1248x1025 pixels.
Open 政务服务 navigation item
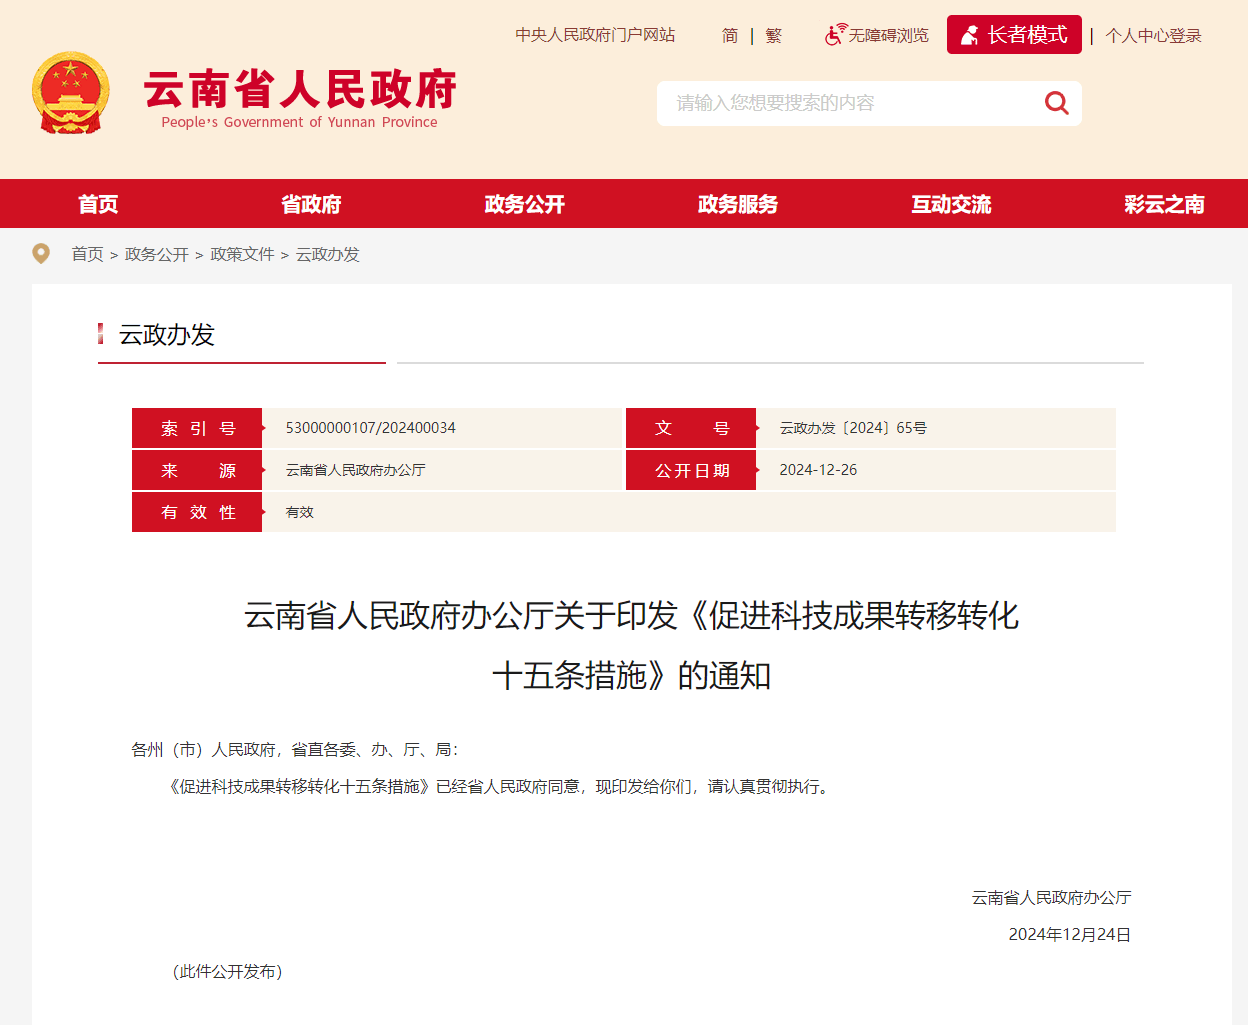pyautogui.click(x=738, y=204)
